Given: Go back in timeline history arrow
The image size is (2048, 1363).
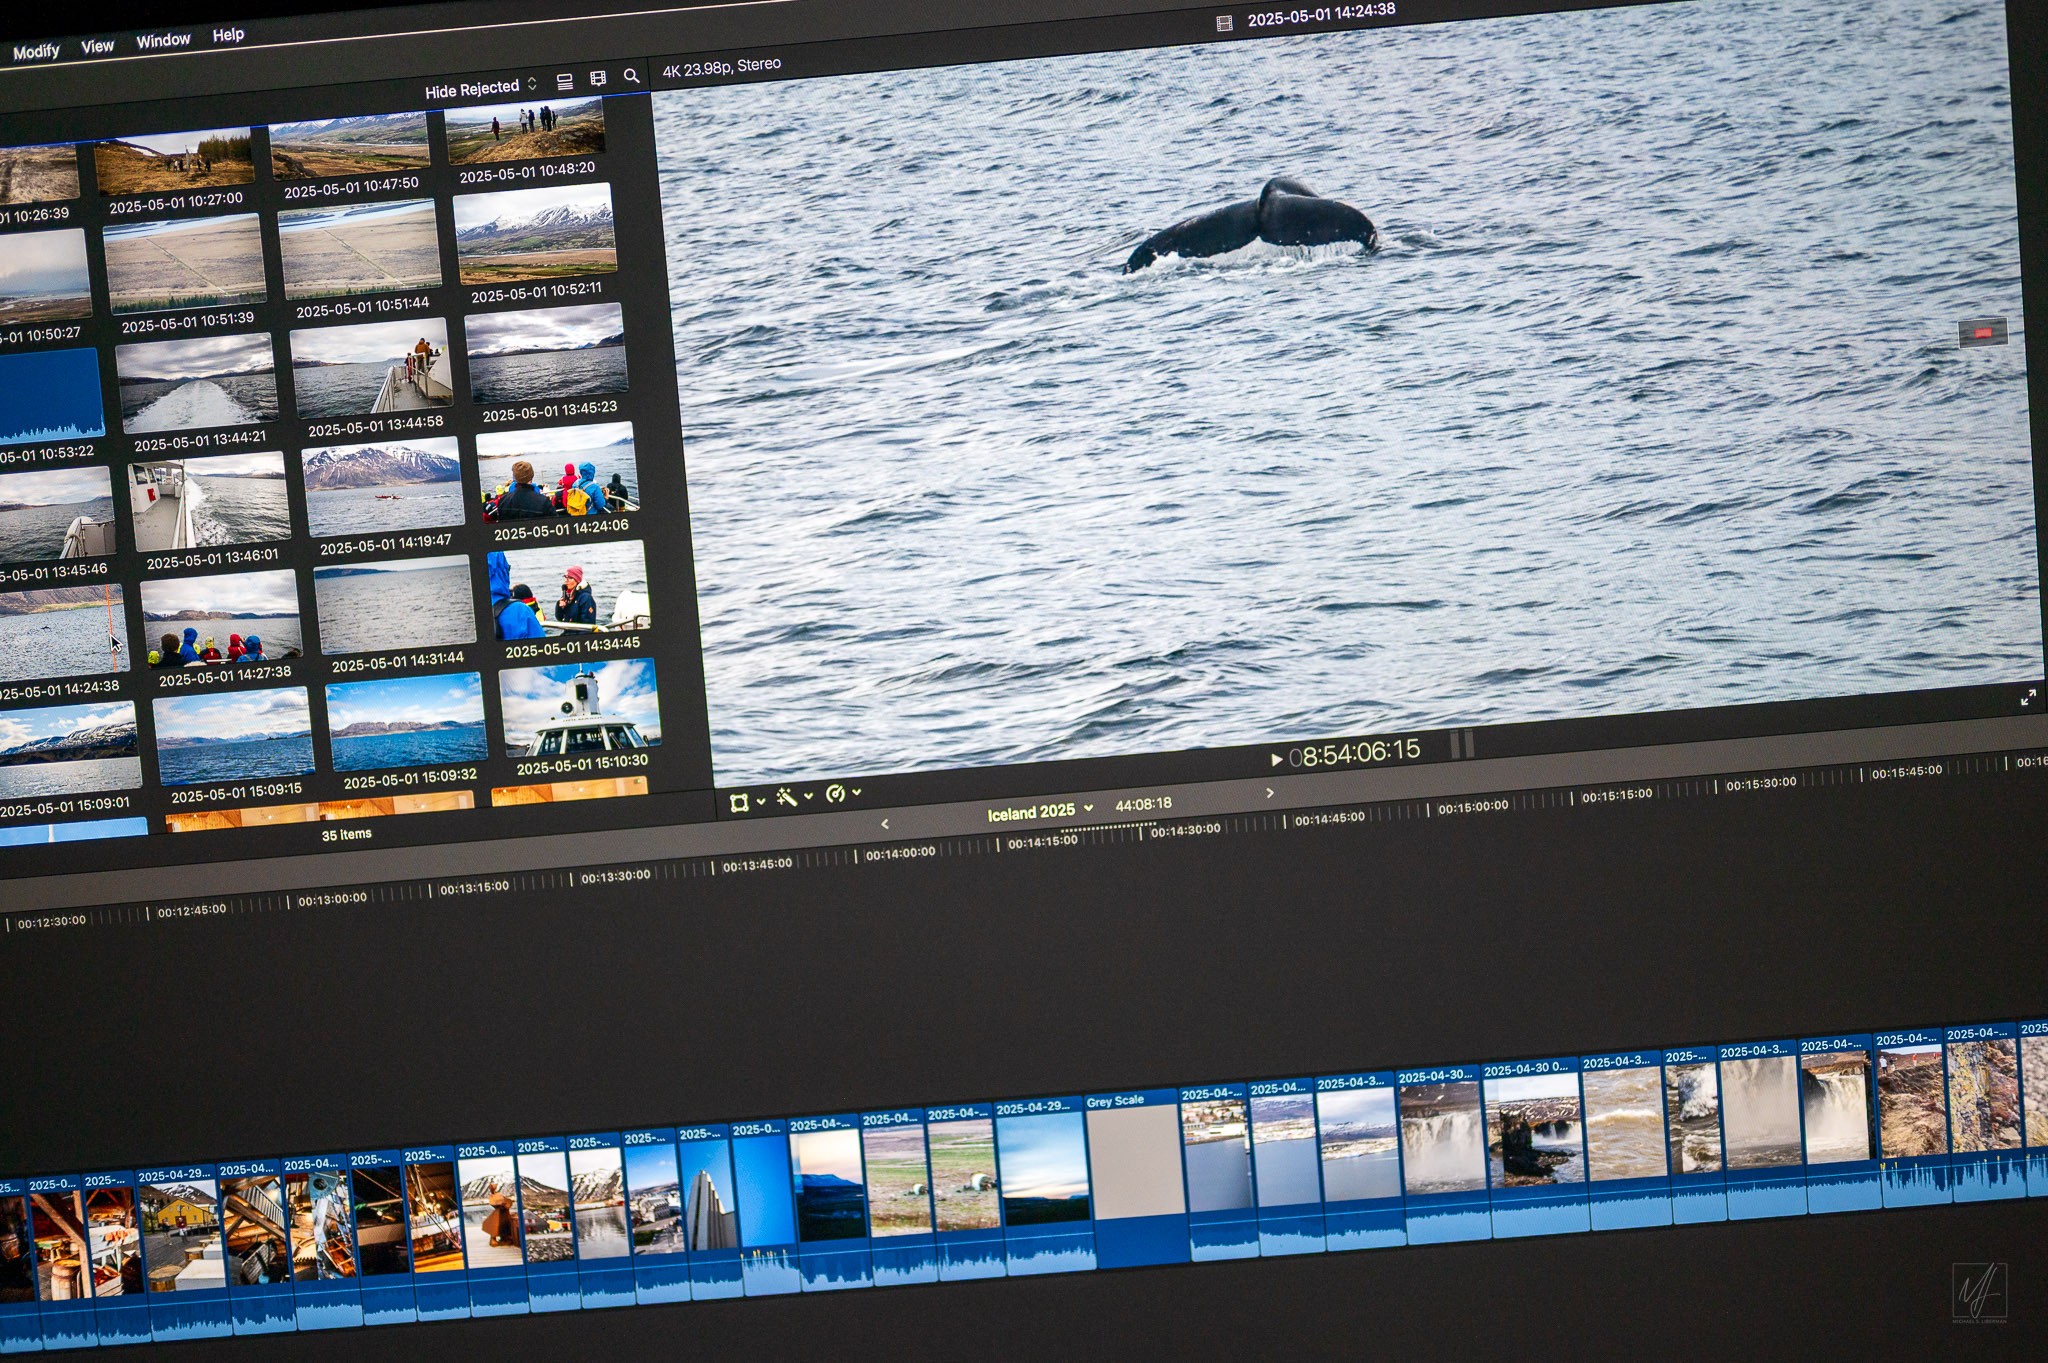Looking at the screenshot, I should tap(885, 824).
